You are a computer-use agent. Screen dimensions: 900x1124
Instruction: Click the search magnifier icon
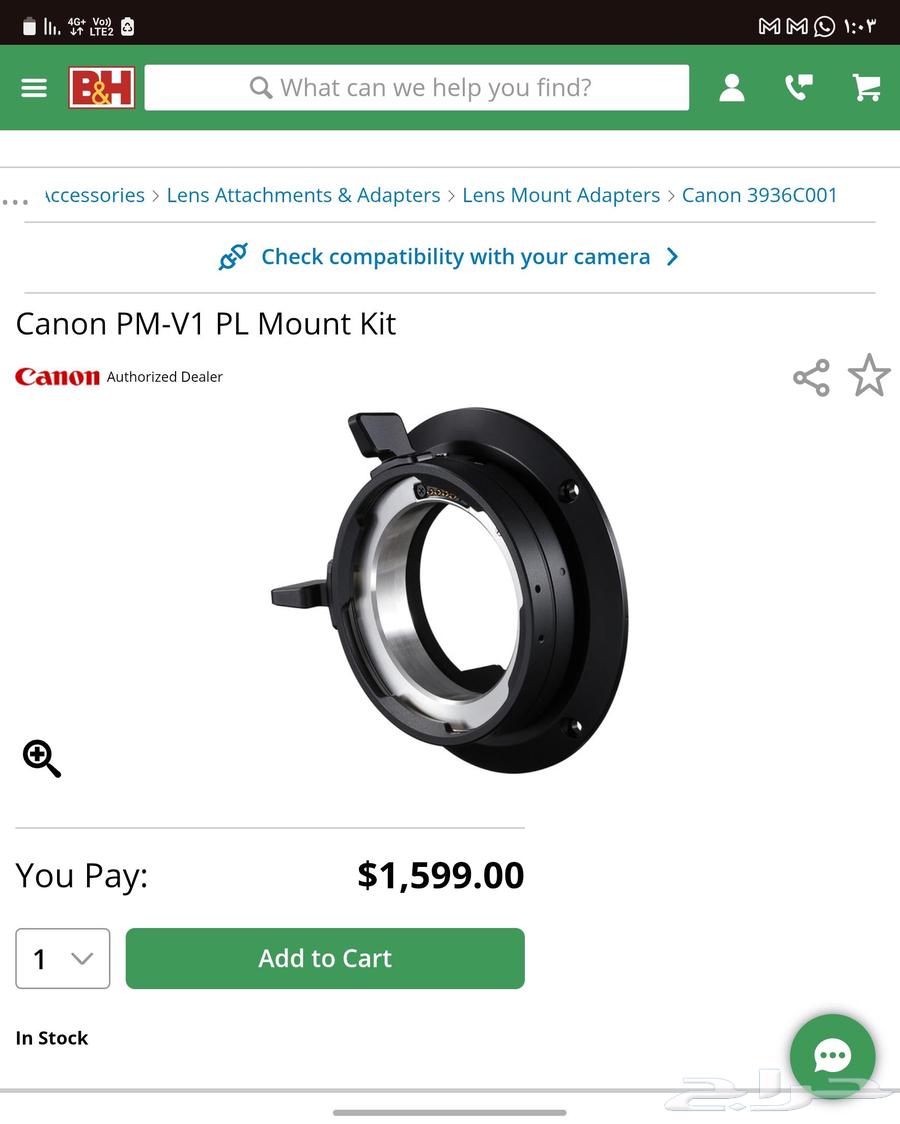[x=260, y=87]
